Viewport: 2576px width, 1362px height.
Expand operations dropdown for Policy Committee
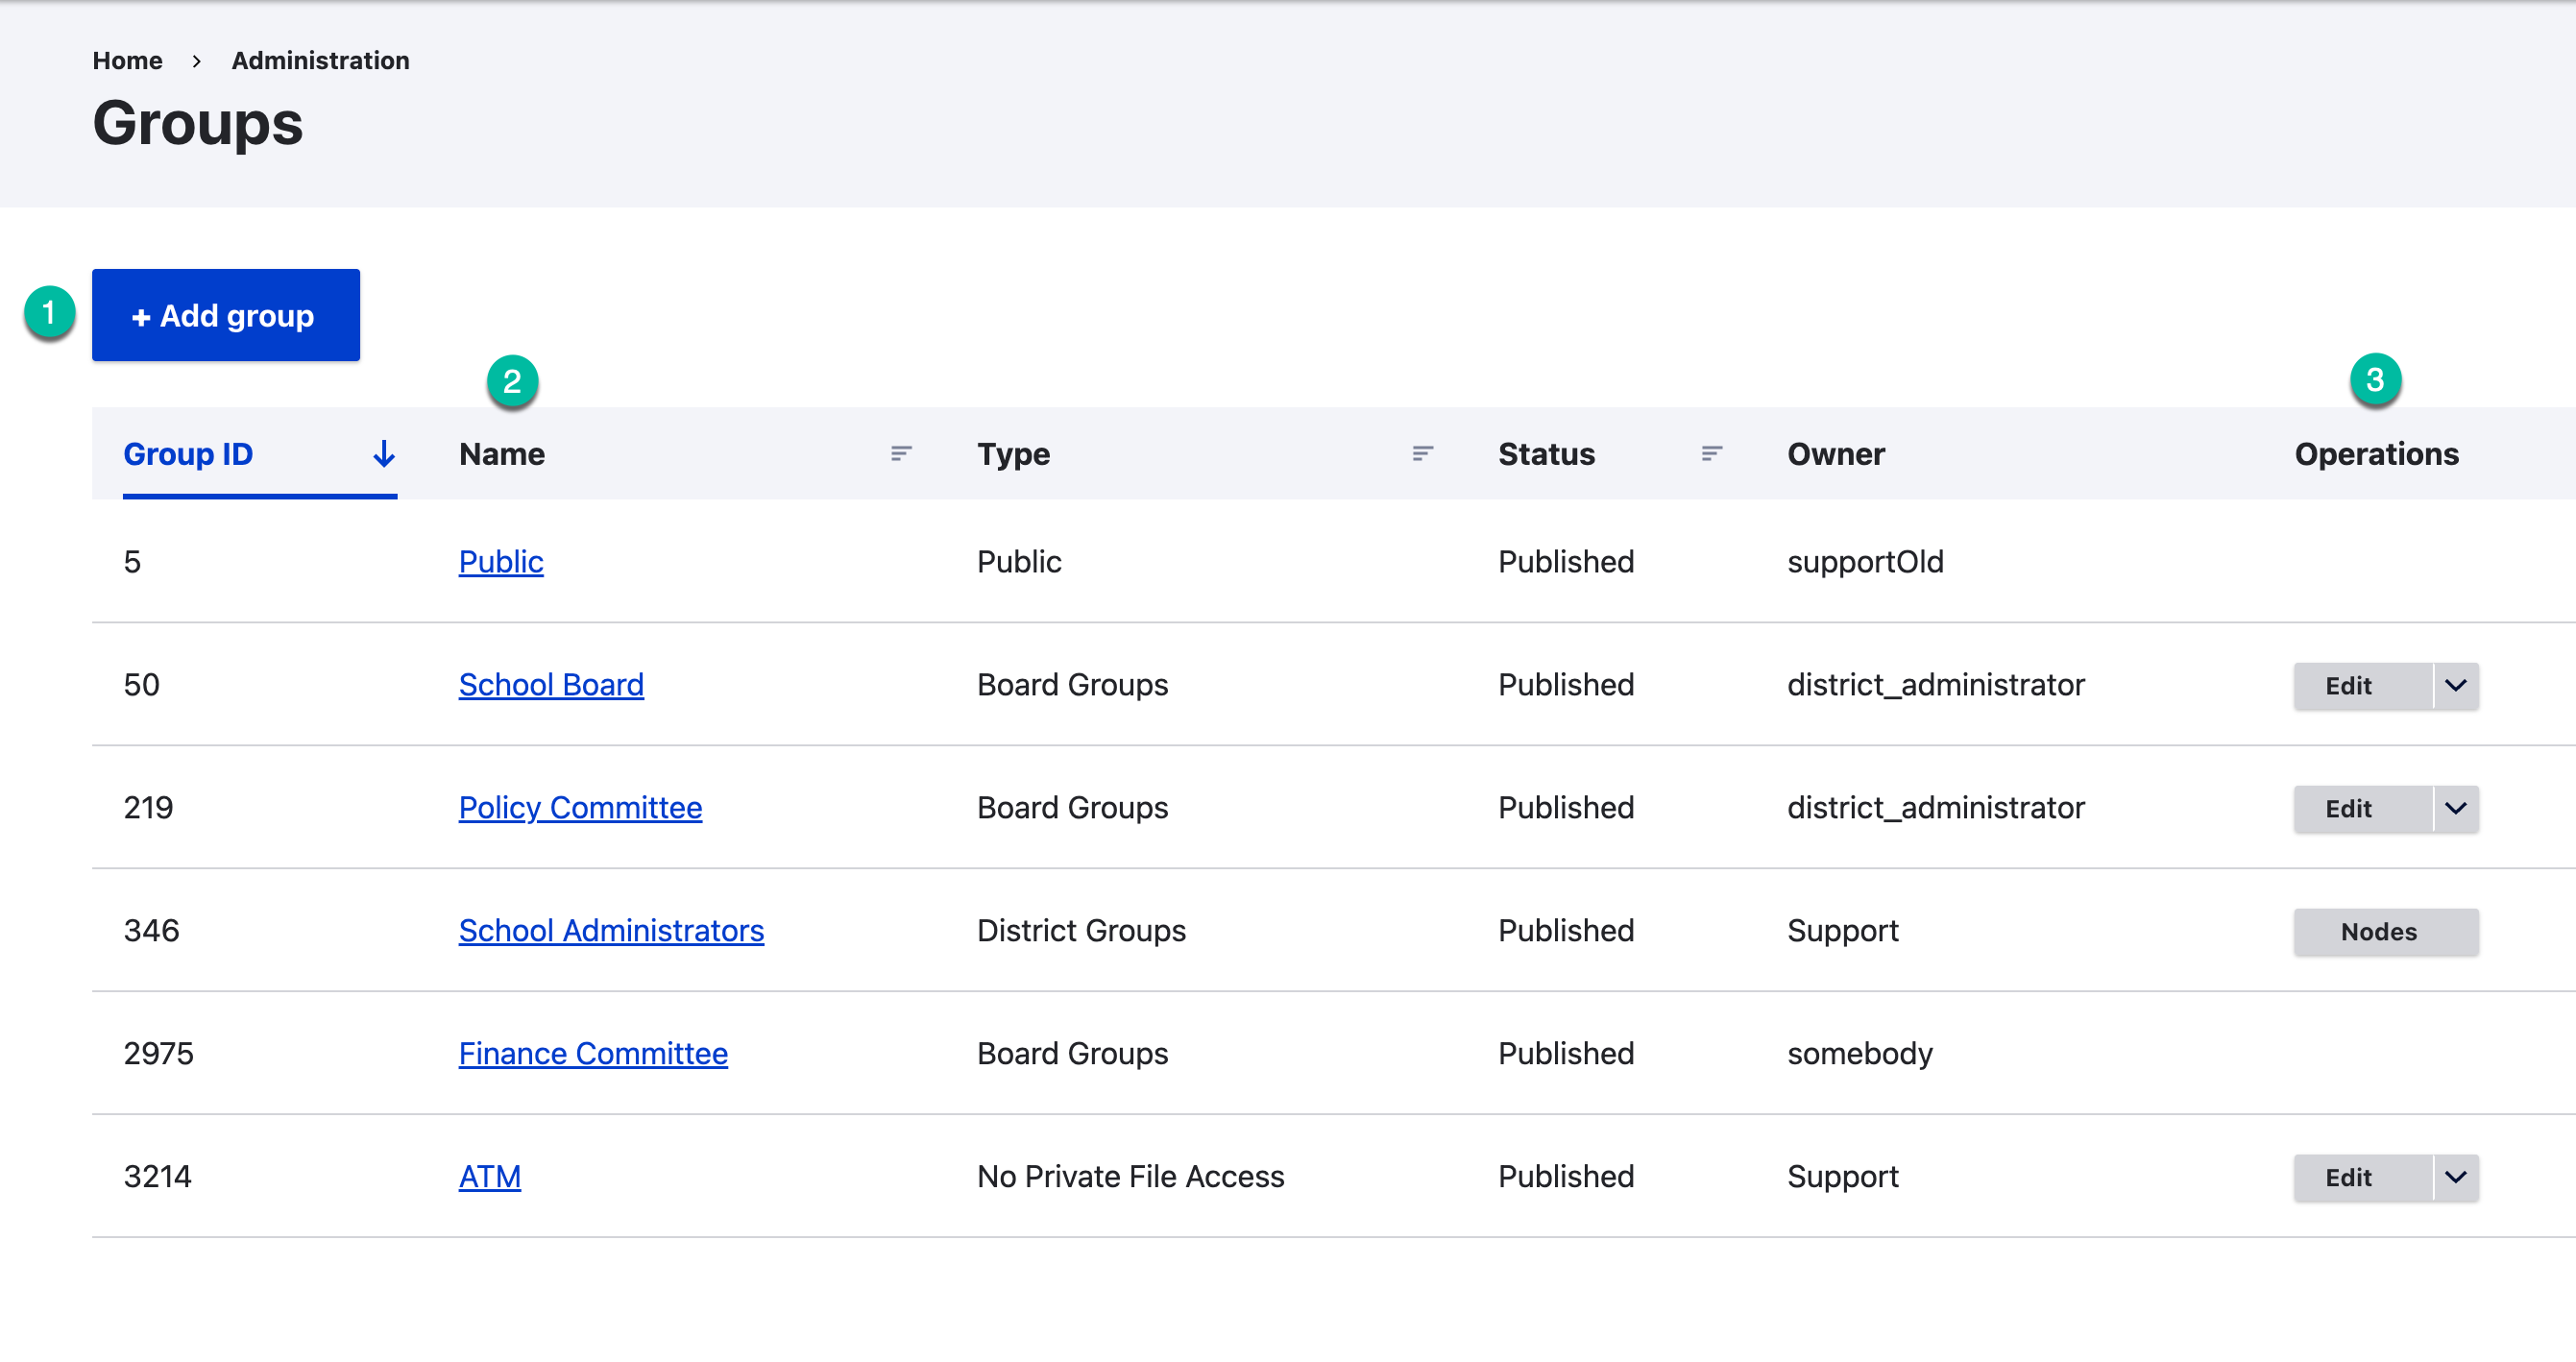click(2456, 809)
